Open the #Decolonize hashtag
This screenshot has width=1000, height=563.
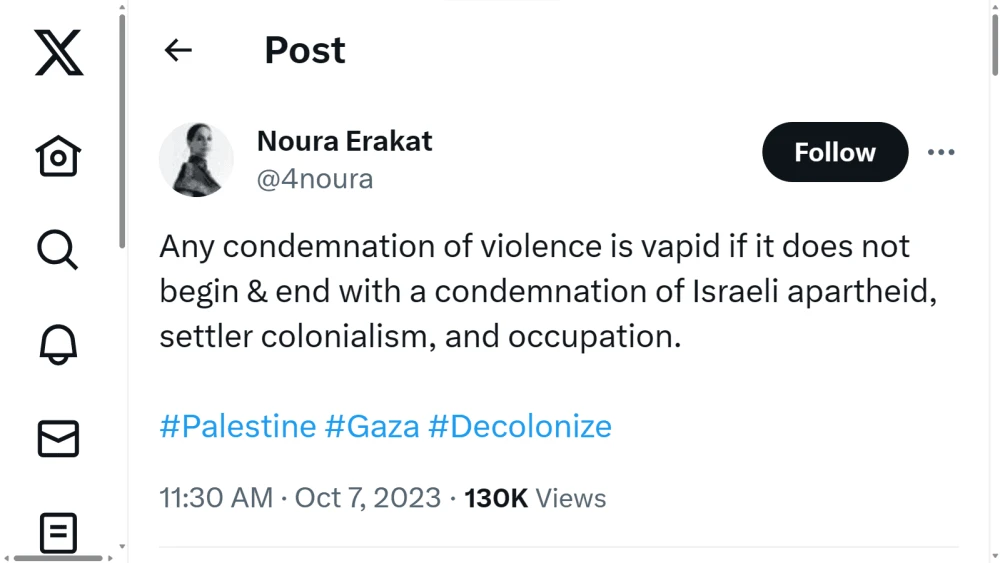520,426
